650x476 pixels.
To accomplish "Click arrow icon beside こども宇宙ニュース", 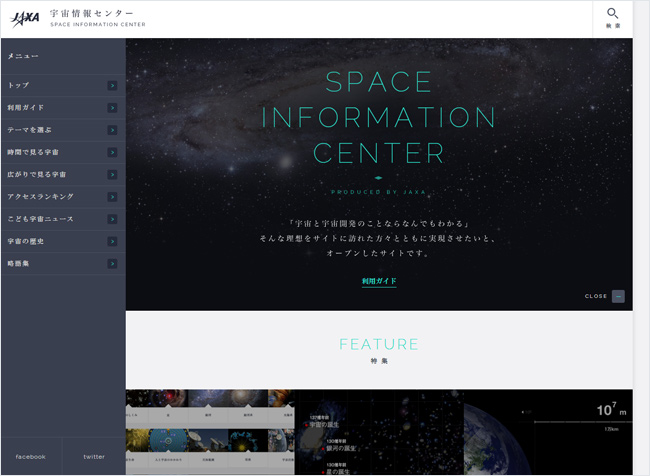I will 112,219.
